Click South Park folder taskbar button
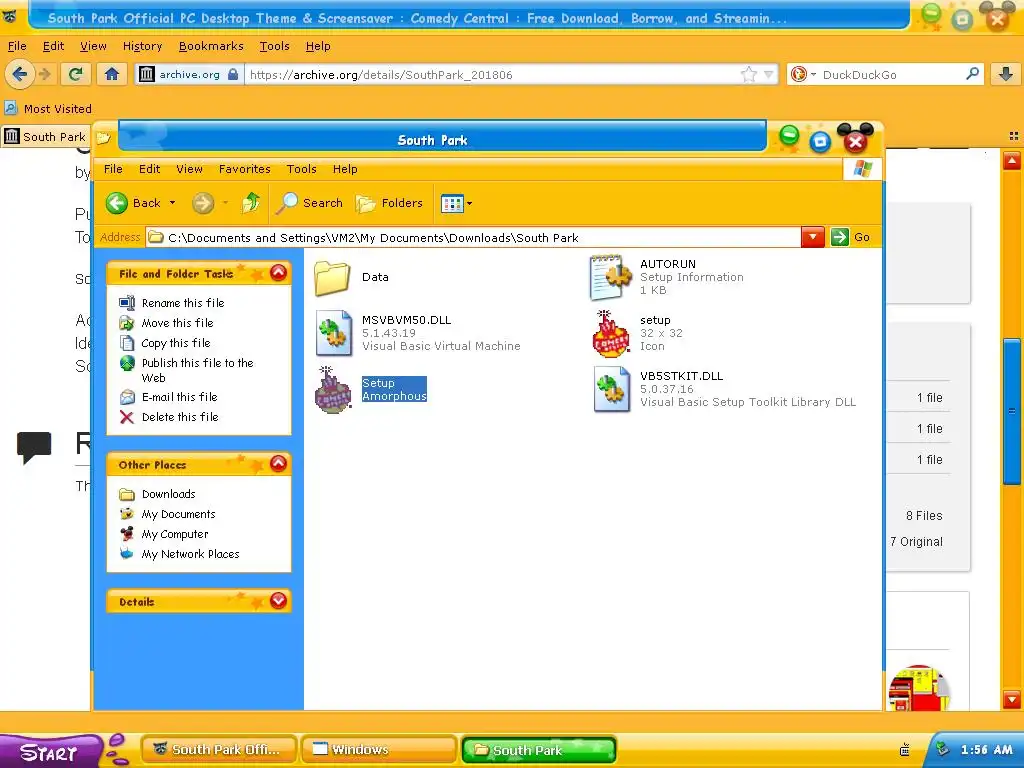This screenshot has height=768, width=1024. point(539,750)
